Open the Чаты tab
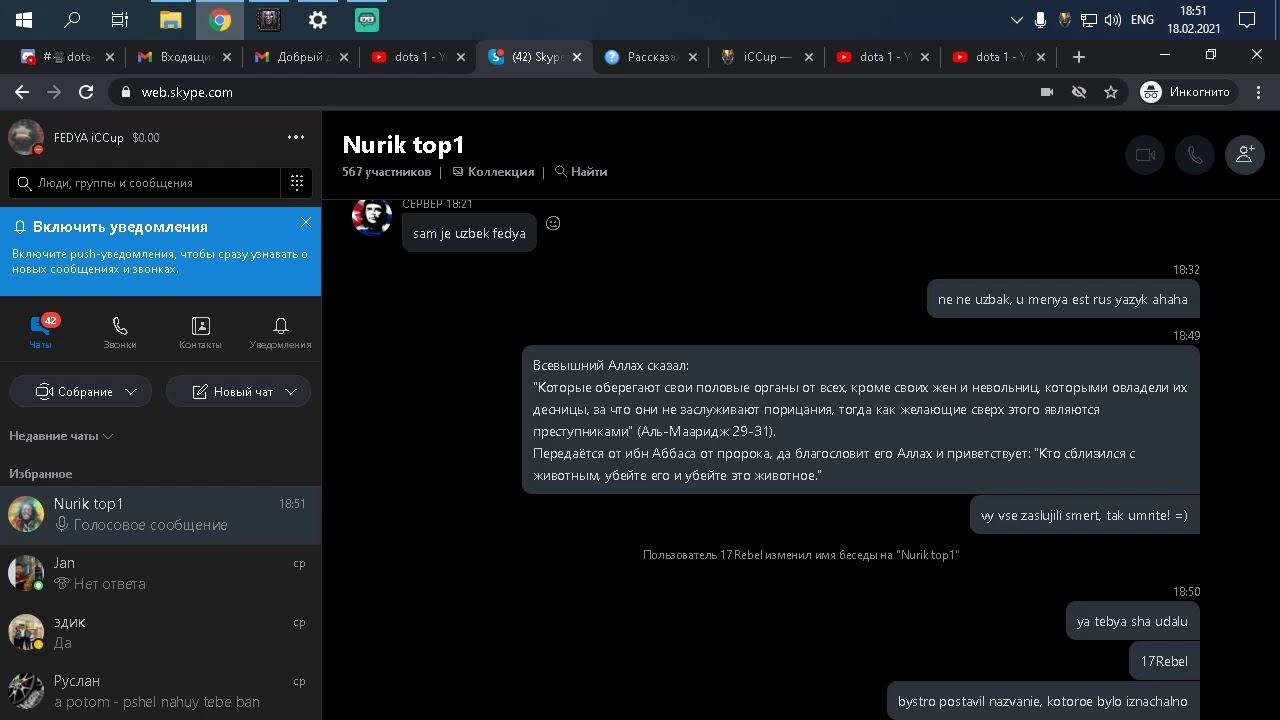 [x=40, y=332]
